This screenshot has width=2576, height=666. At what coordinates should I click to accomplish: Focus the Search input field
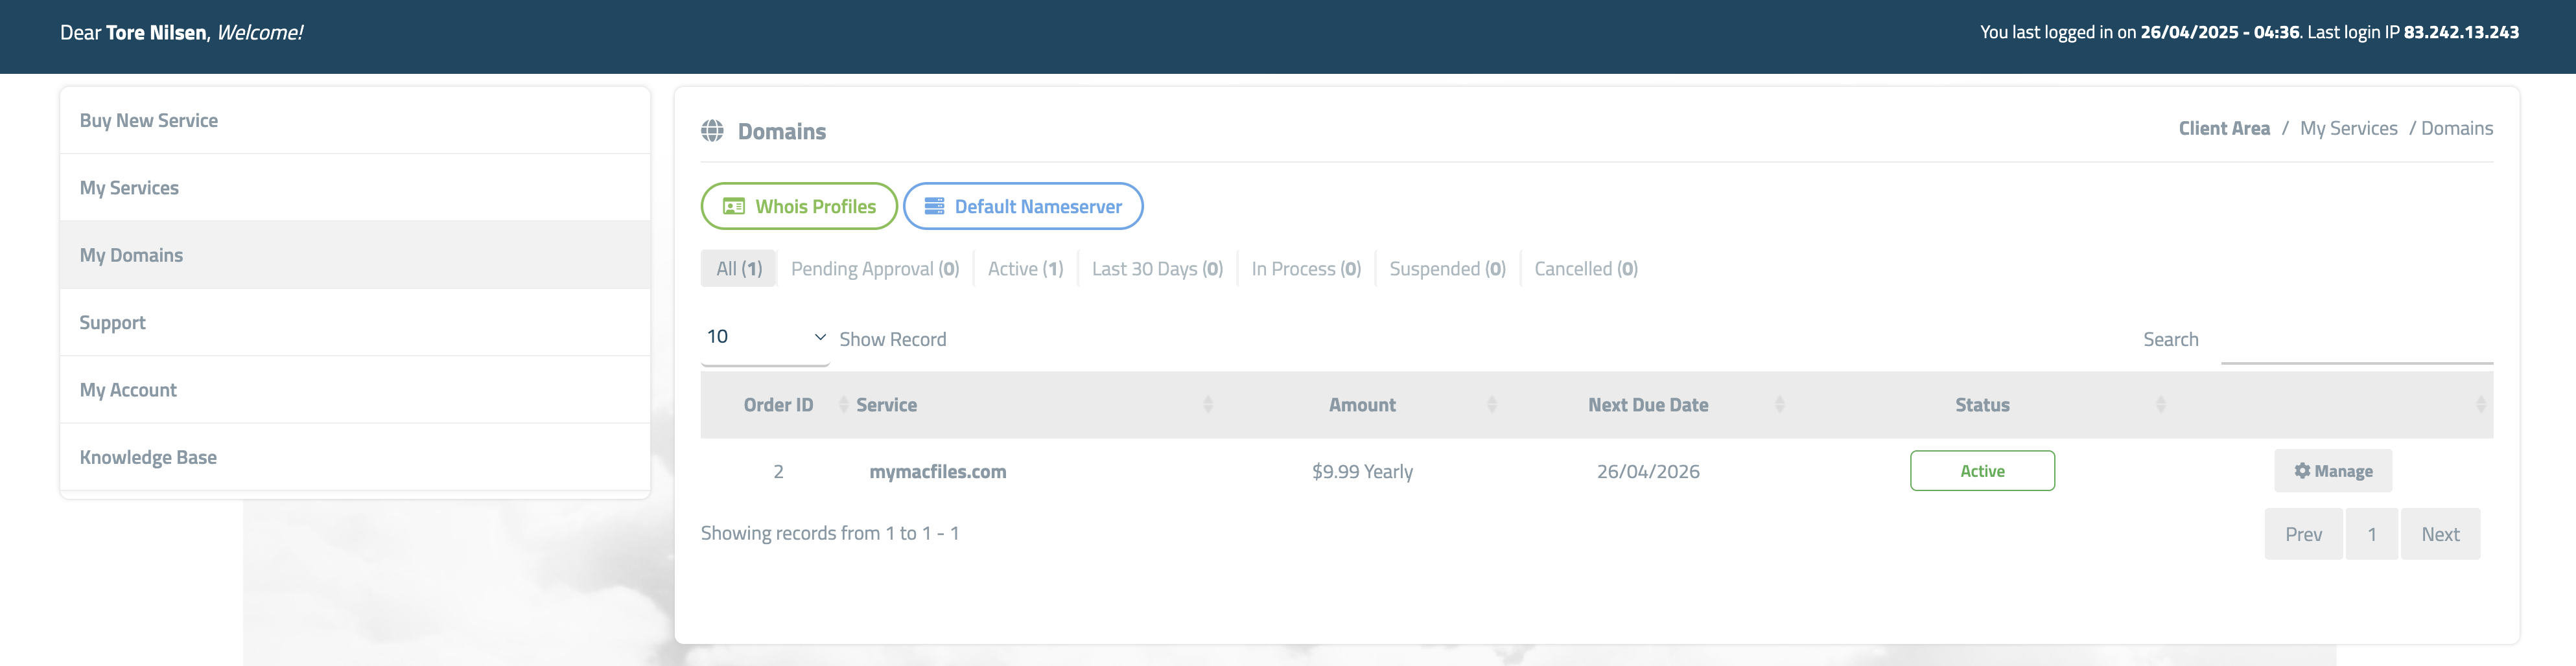[x=2357, y=341]
